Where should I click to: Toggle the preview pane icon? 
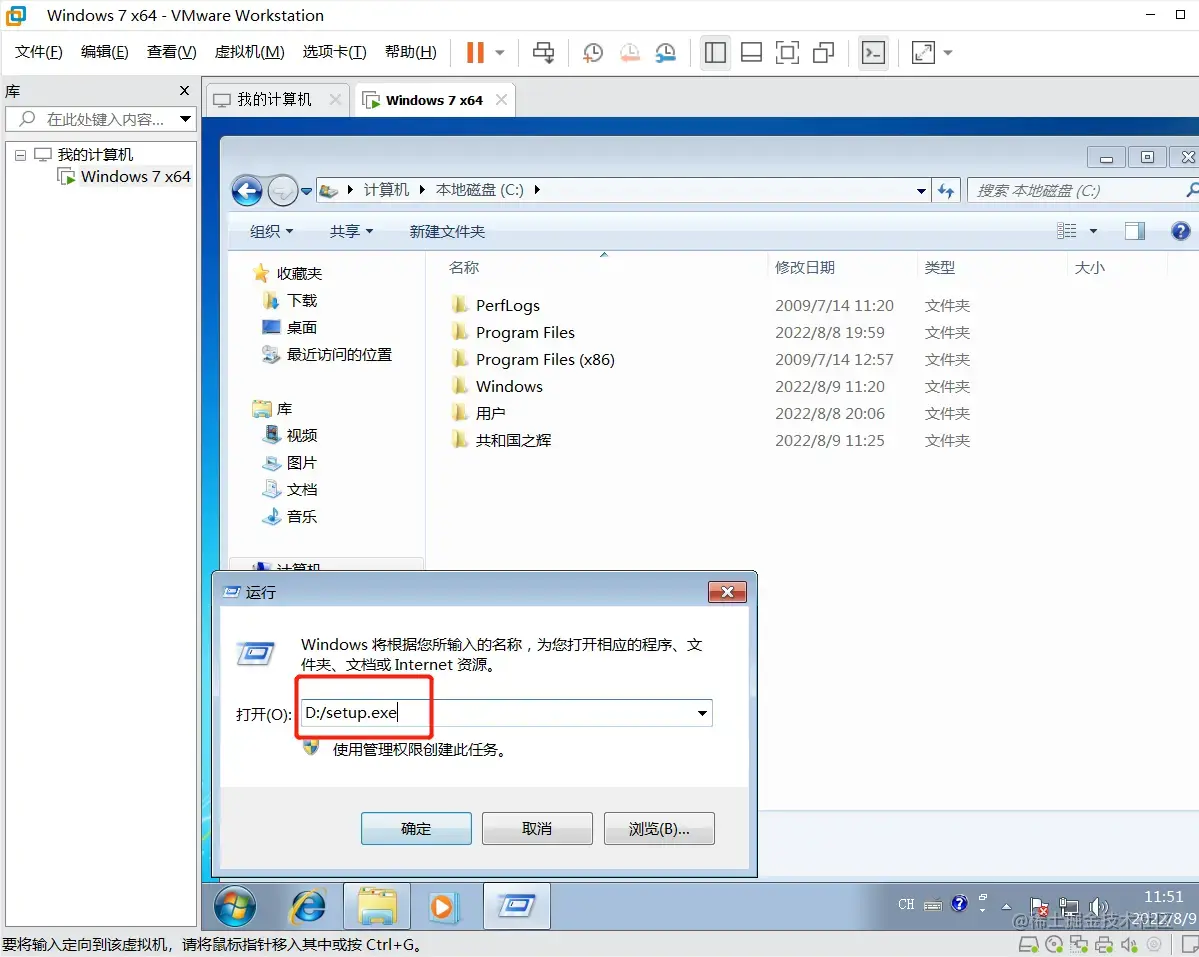[1135, 231]
